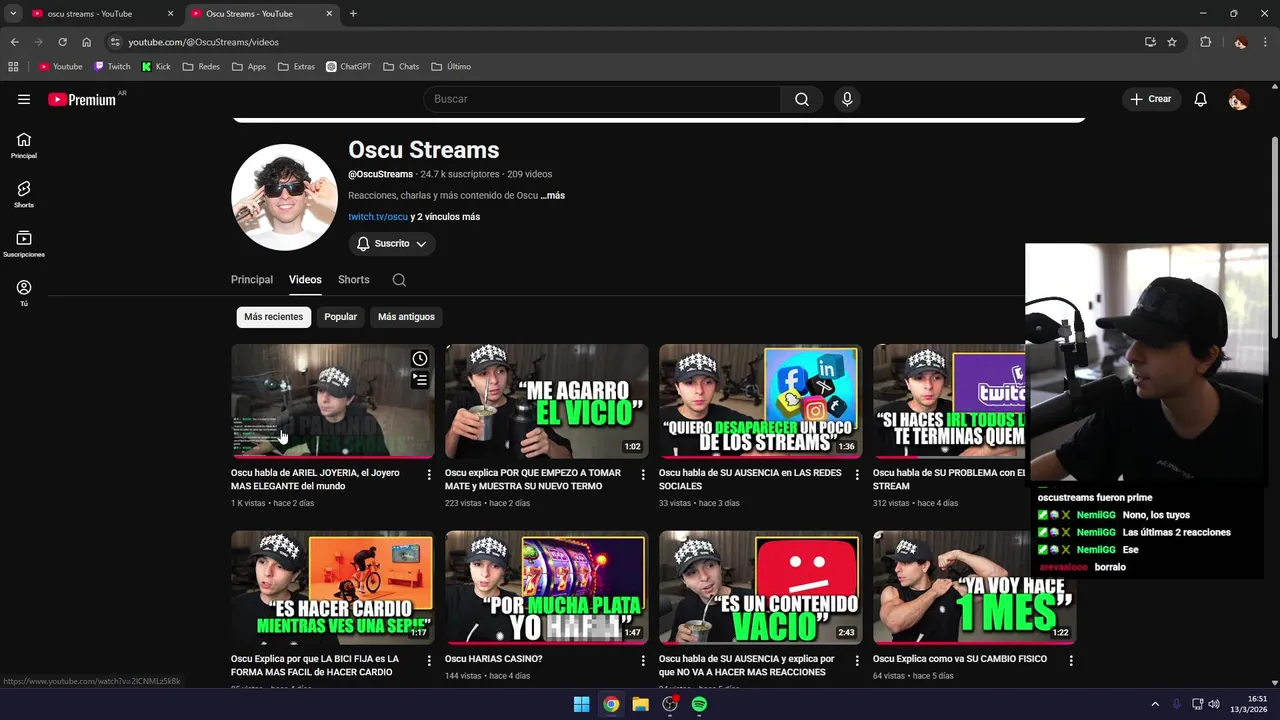Image resolution: width=1280 pixels, height=720 pixels.
Task: Open options for ARIEL JOYERIA video
Action: [x=429, y=474]
